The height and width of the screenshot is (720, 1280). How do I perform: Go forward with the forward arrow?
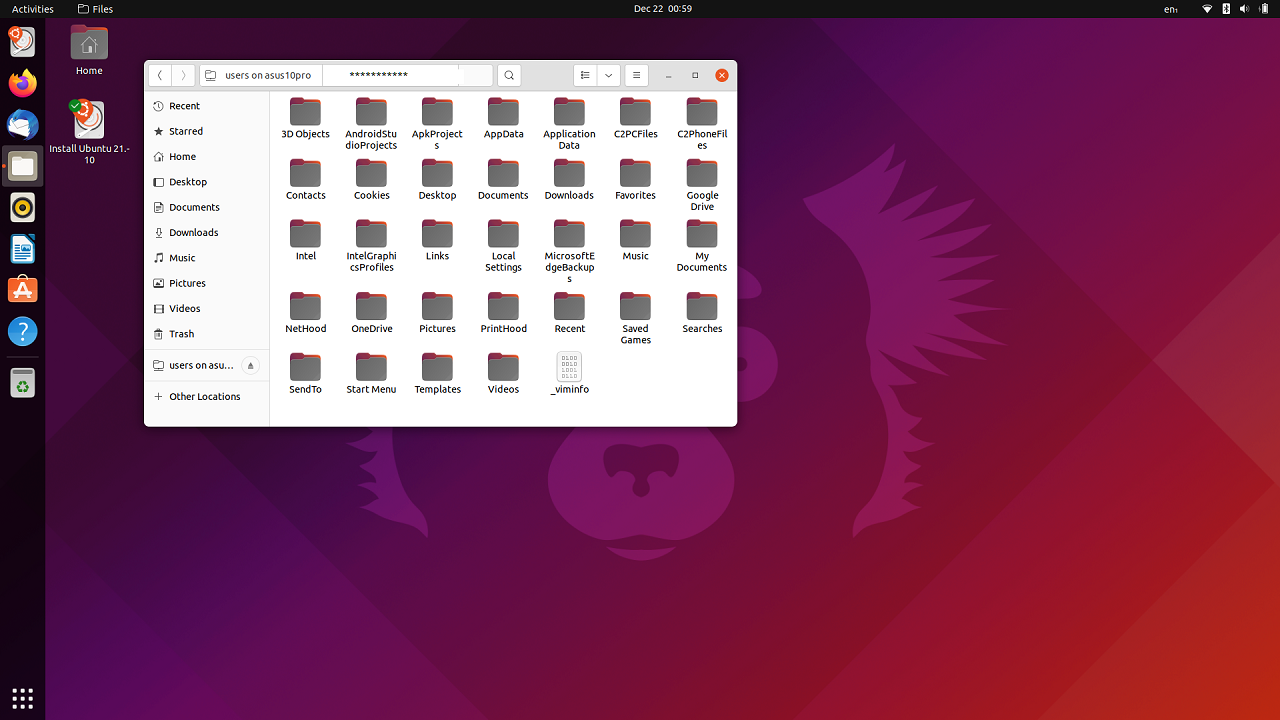click(183, 75)
